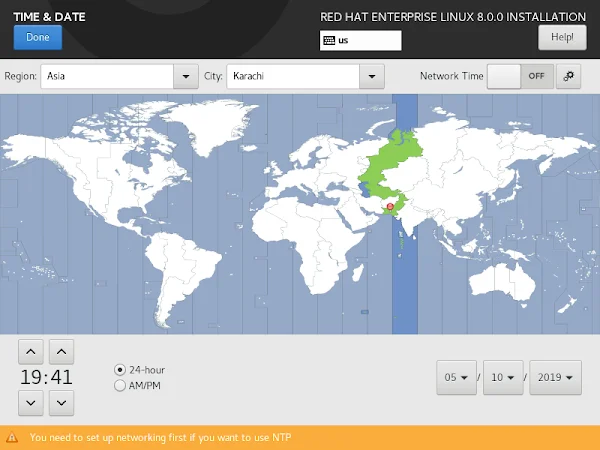This screenshot has height=450, width=600.
Task: Open the year dropdown showing 2019
Action: click(556, 378)
